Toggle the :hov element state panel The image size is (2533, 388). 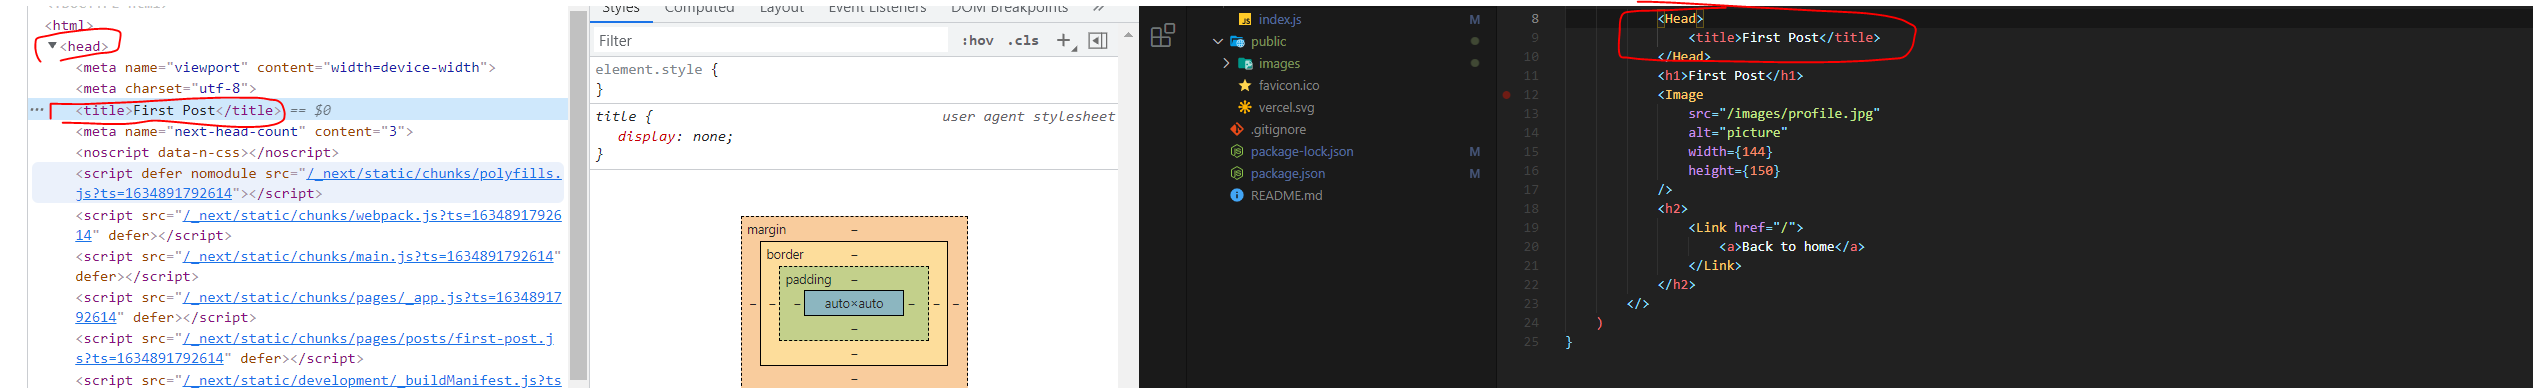pyautogui.click(x=977, y=40)
